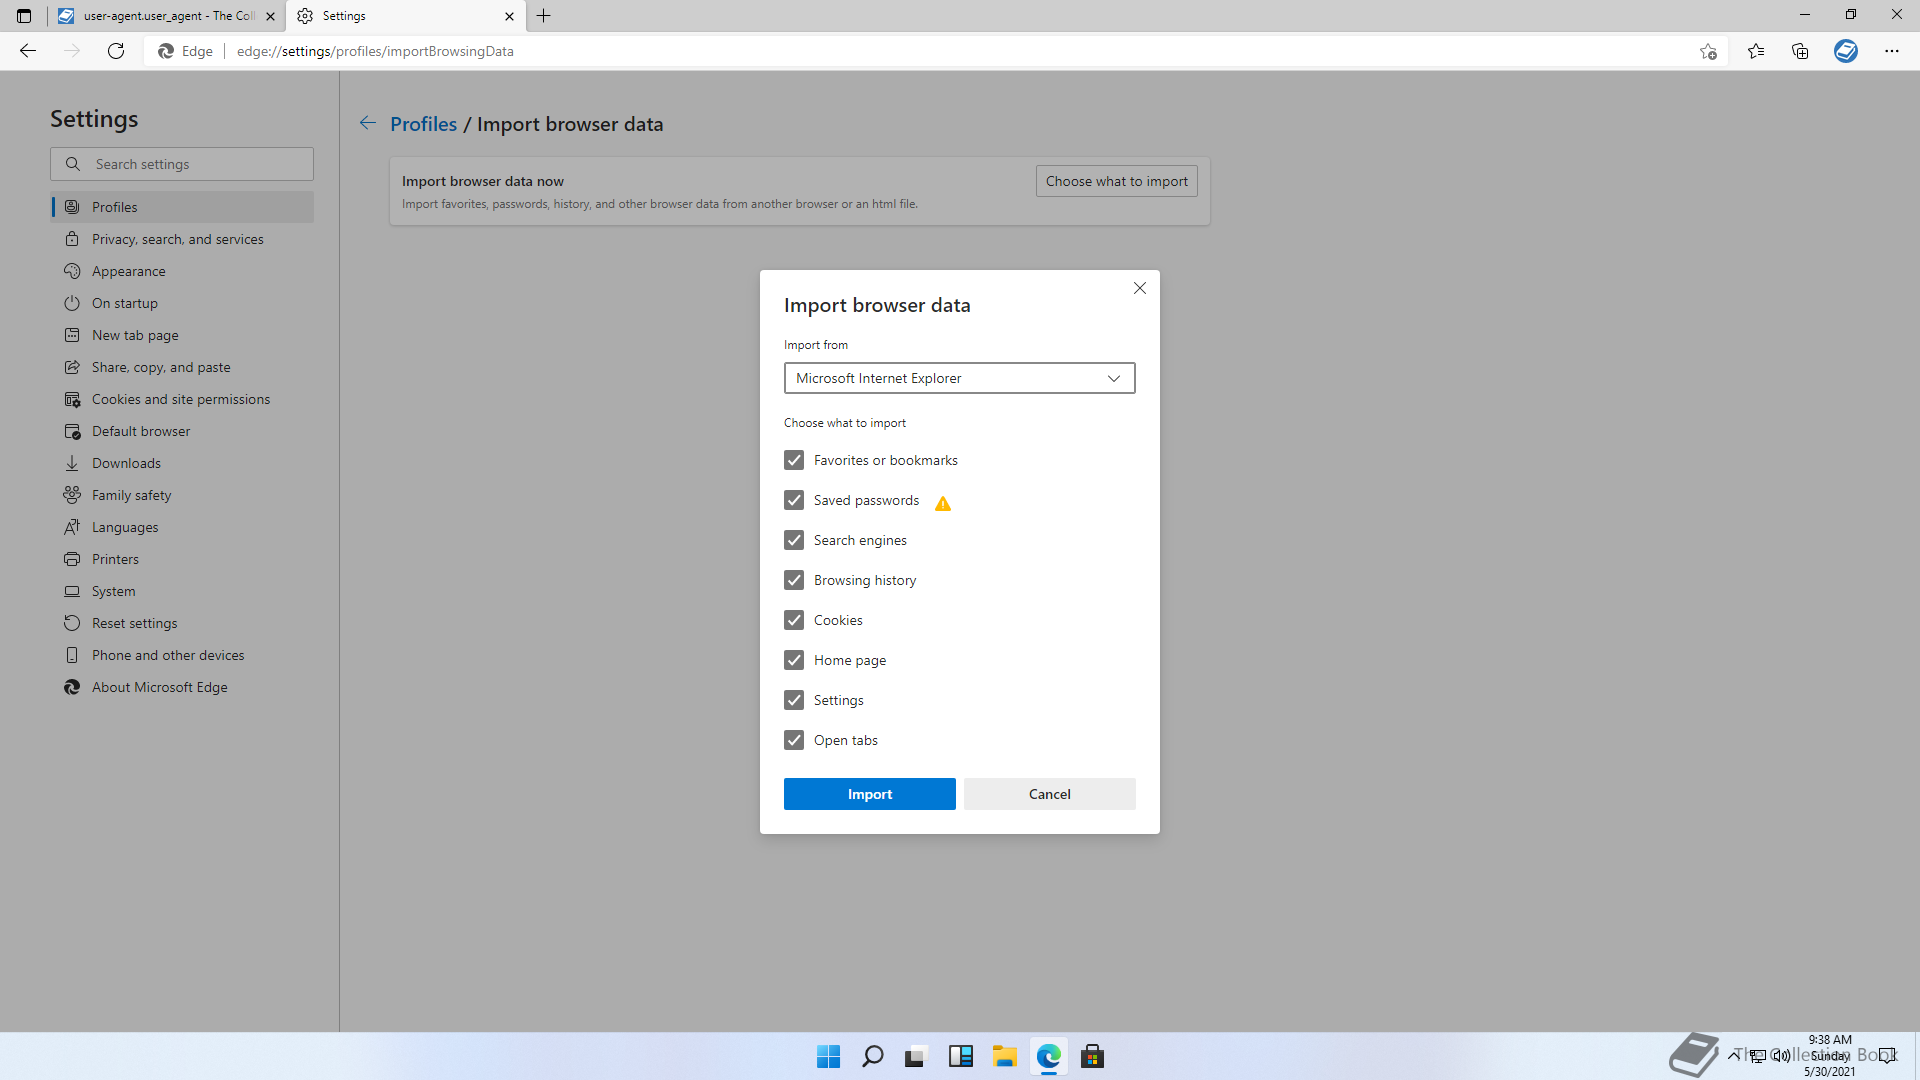
Task: Click the Profiles breadcrumb link
Action: (423, 124)
